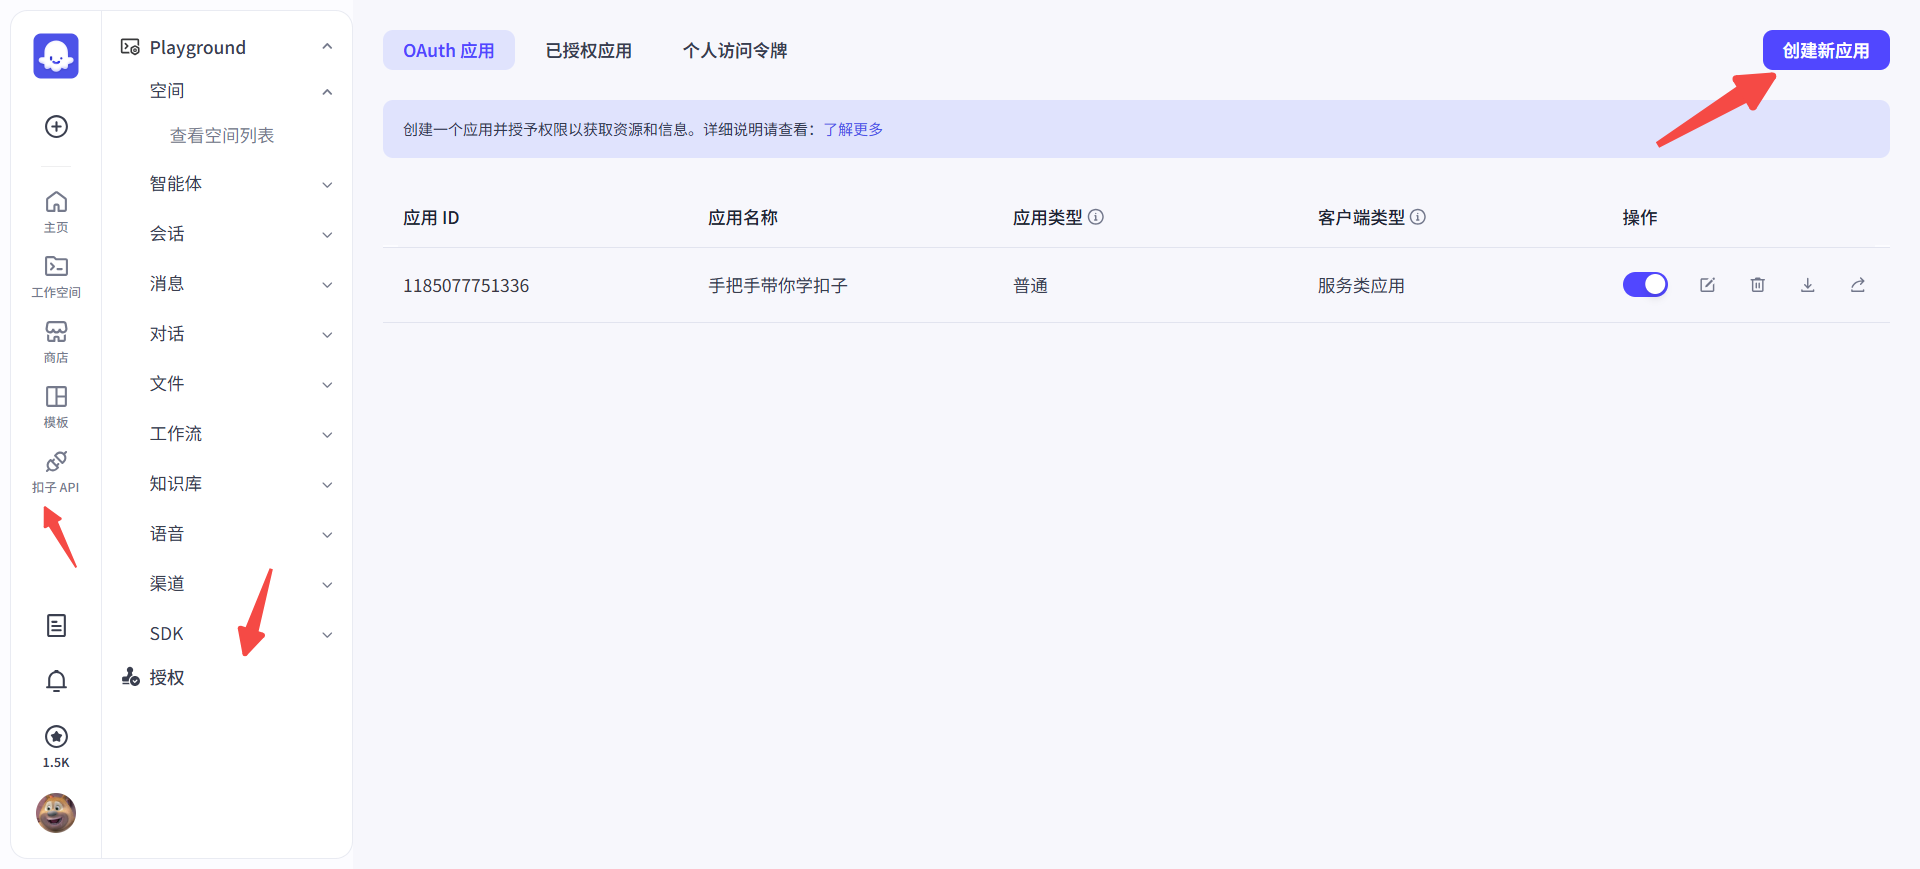Open the 工作空间 workspace icon
Screen dimensions: 1920x869
coord(57,266)
